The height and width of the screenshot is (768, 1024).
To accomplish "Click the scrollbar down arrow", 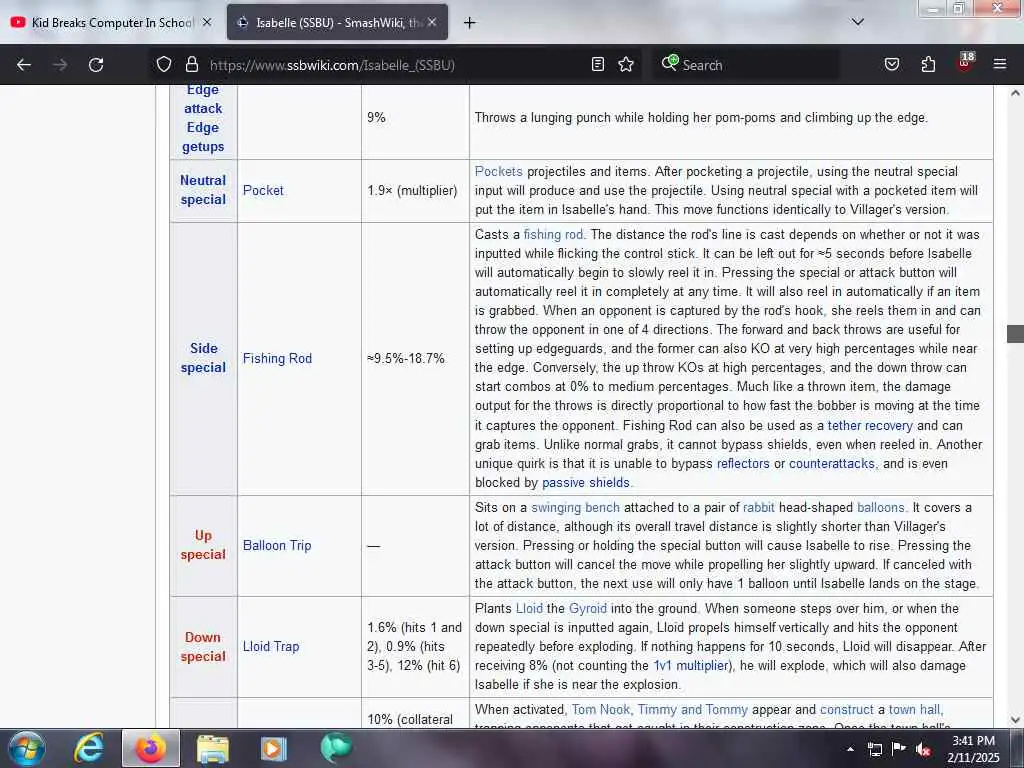I will (1015, 720).
